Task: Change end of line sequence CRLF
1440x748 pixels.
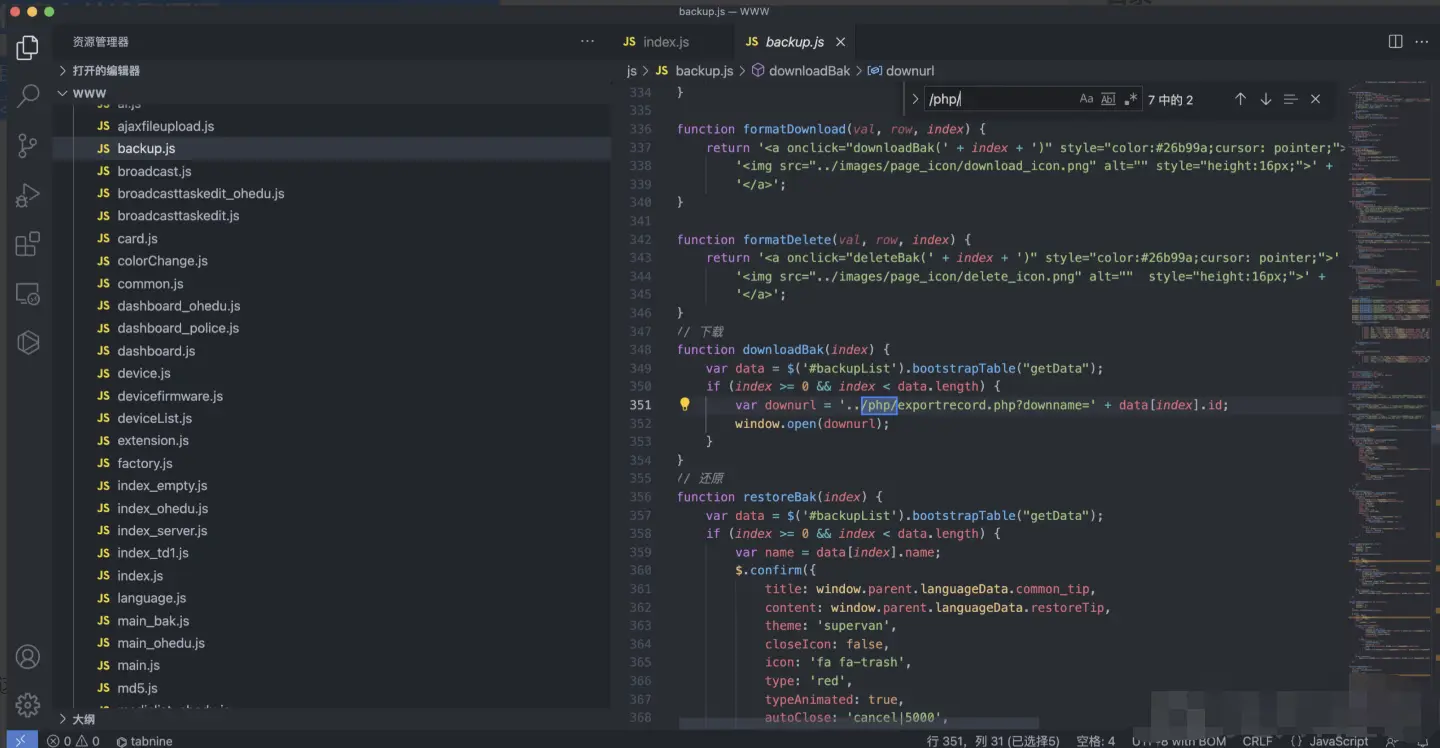Action: point(1257,741)
